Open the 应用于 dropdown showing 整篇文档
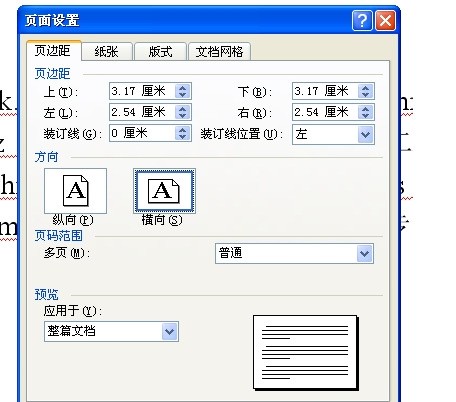The height and width of the screenshot is (402, 456). tap(170, 331)
